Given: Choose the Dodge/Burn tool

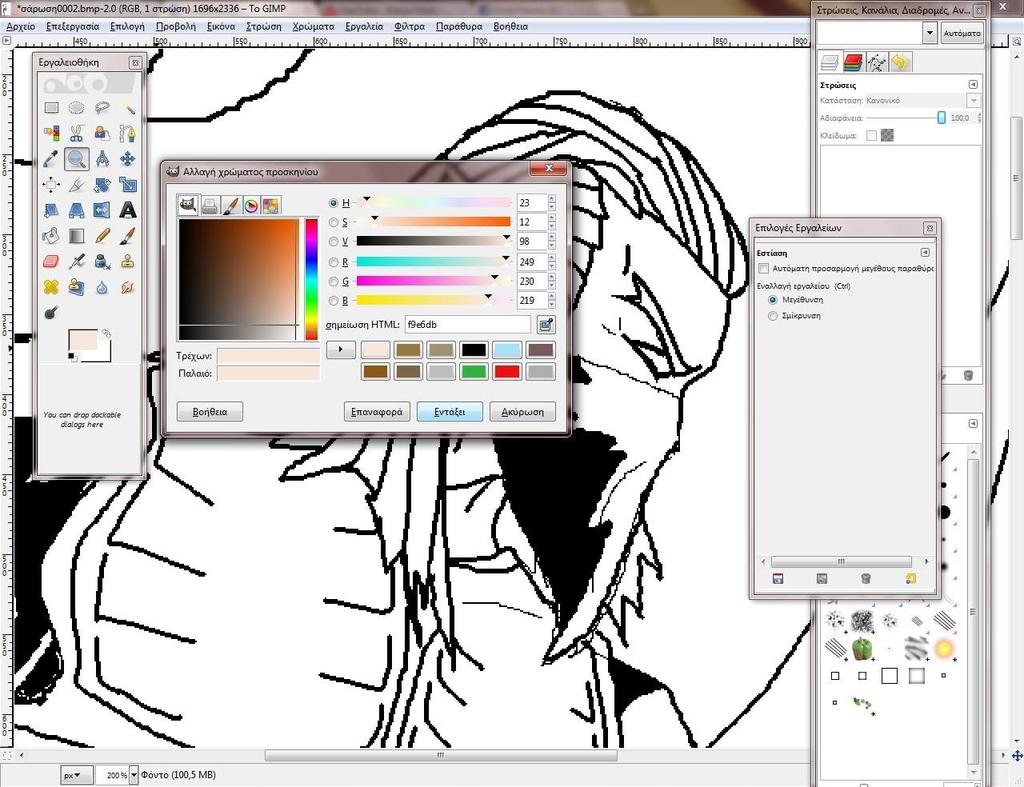Looking at the screenshot, I should [52, 313].
